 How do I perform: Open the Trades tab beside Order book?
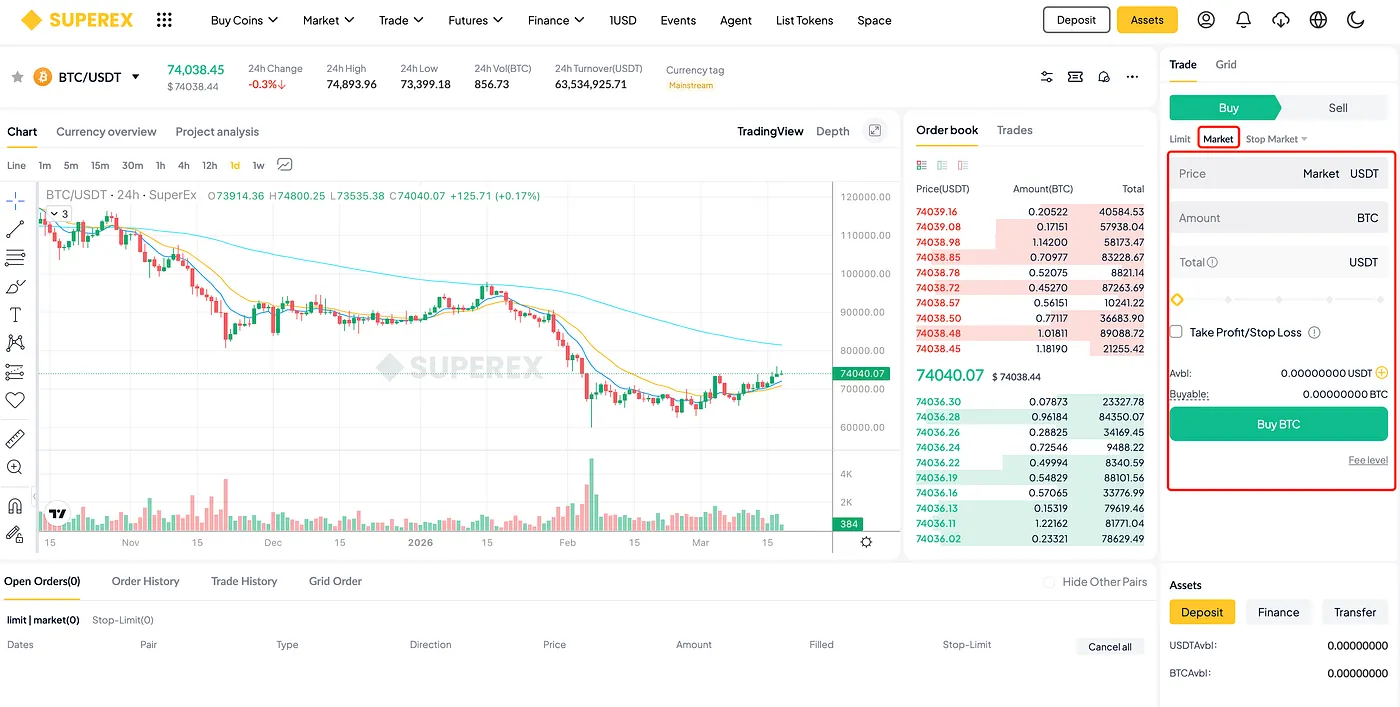[1014, 130]
